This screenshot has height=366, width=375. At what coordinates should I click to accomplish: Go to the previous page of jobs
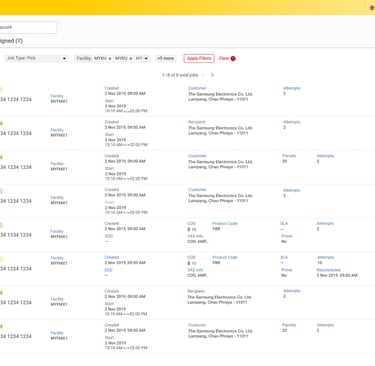[203, 75]
